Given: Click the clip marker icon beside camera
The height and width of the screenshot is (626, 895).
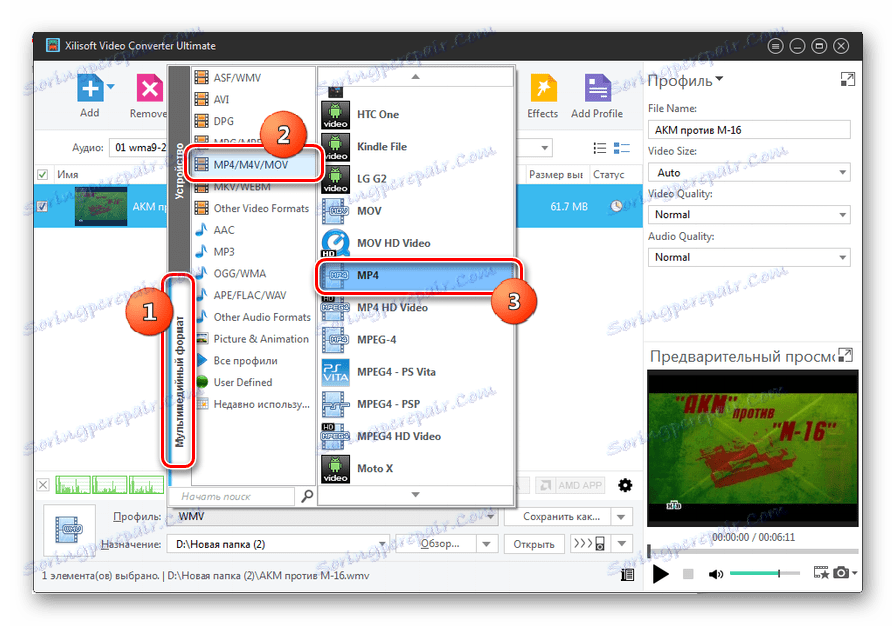Looking at the screenshot, I should [821, 572].
